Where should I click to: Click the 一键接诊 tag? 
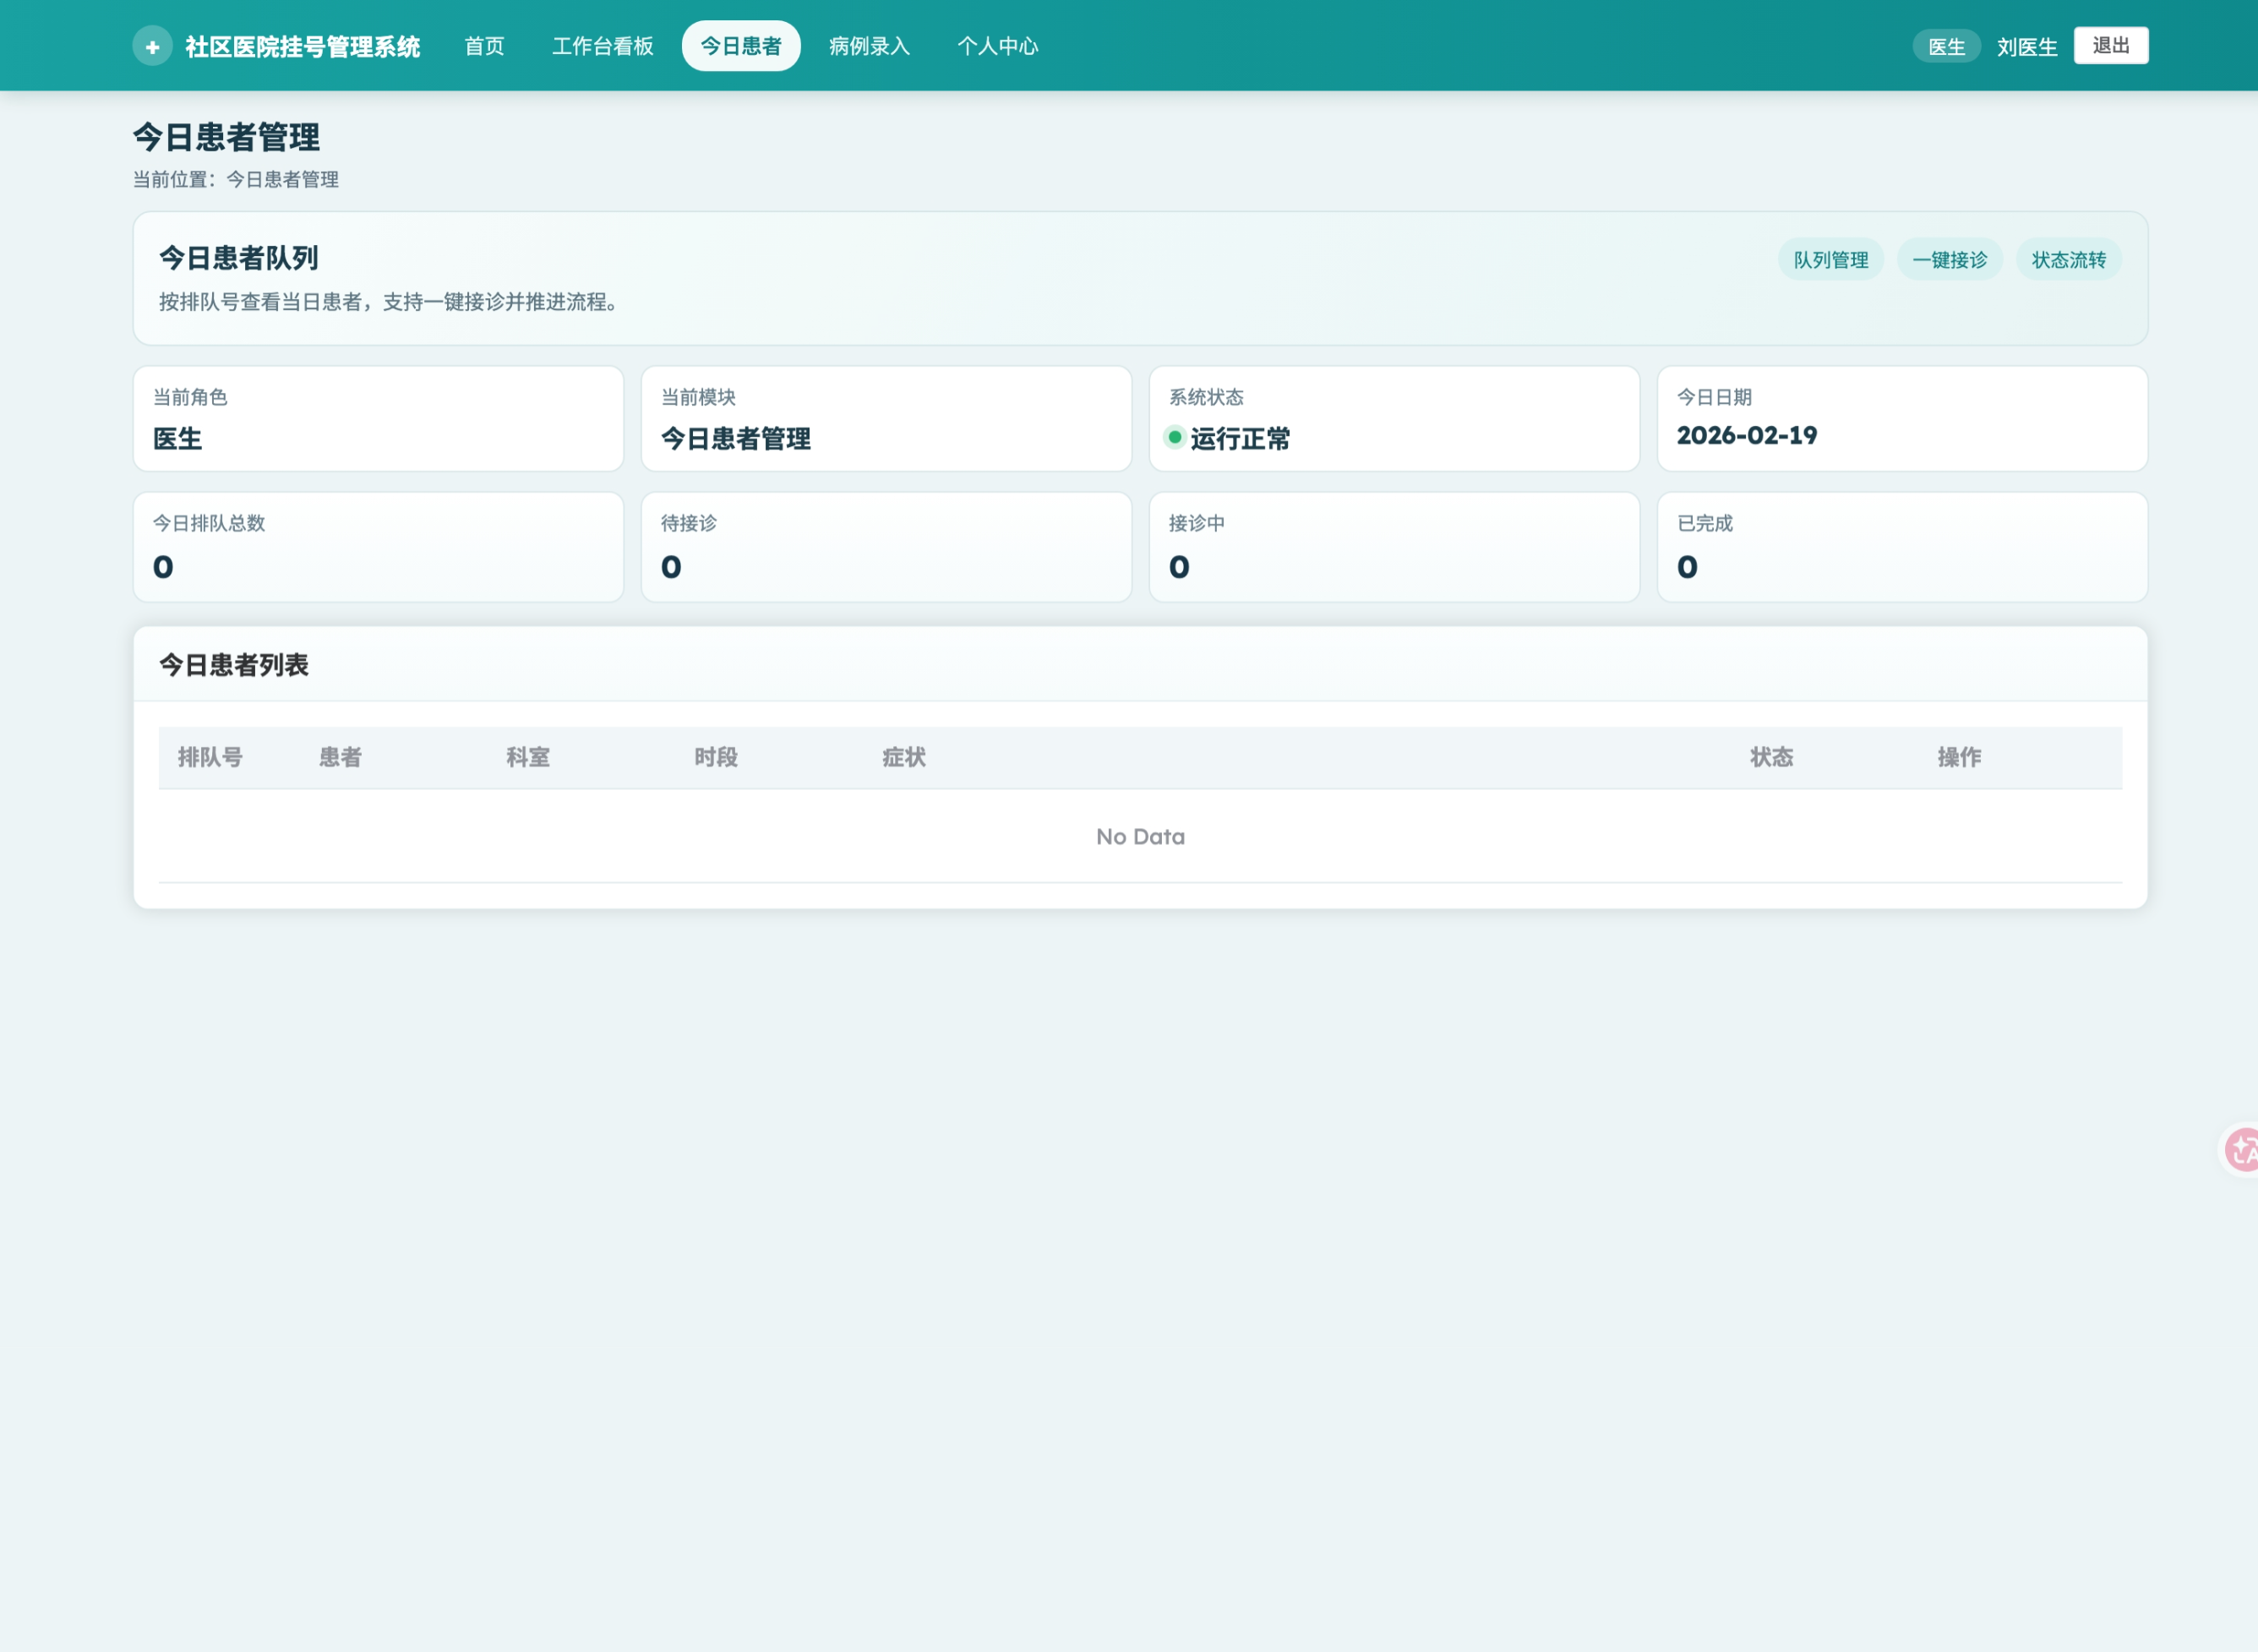1949,260
